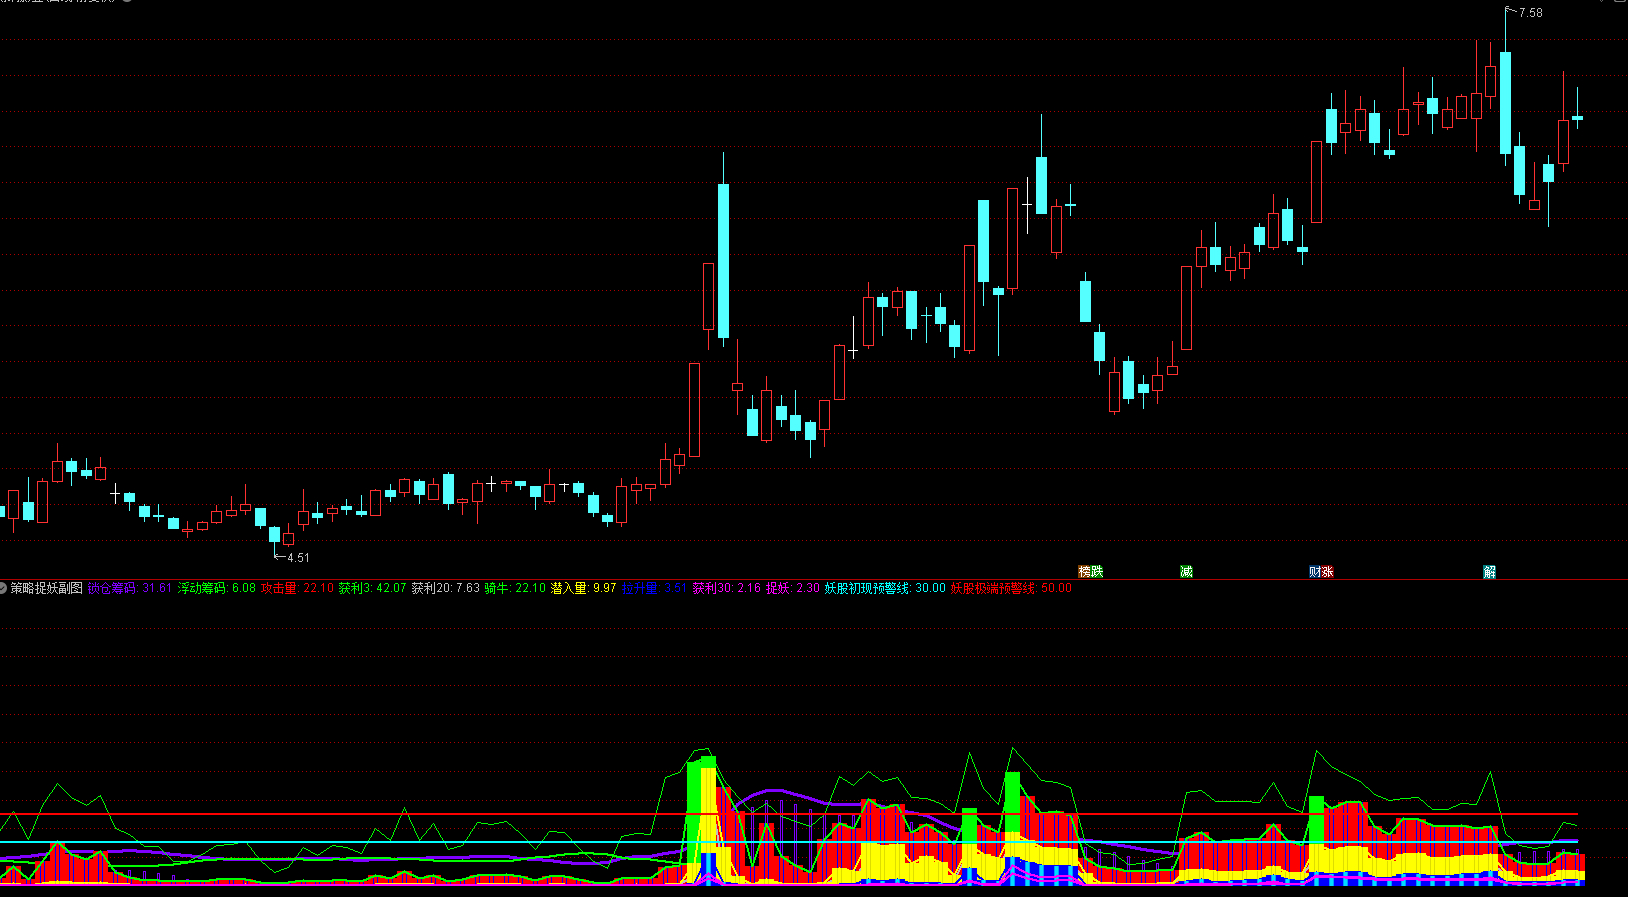Select the 锁仓筹码 indicator value
Viewport: 1628px width, 897px height.
[x=157, y=588]
